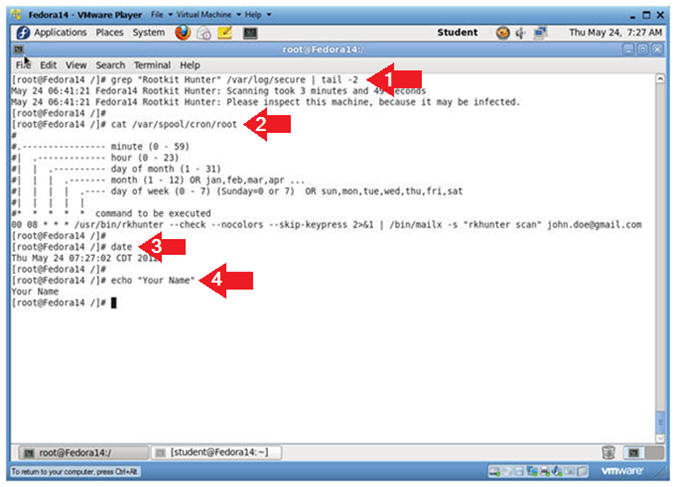This screenshot has width=676, height=487.
Task: Open the yellow notes launcher in the panel
Action: pos(225,33)
